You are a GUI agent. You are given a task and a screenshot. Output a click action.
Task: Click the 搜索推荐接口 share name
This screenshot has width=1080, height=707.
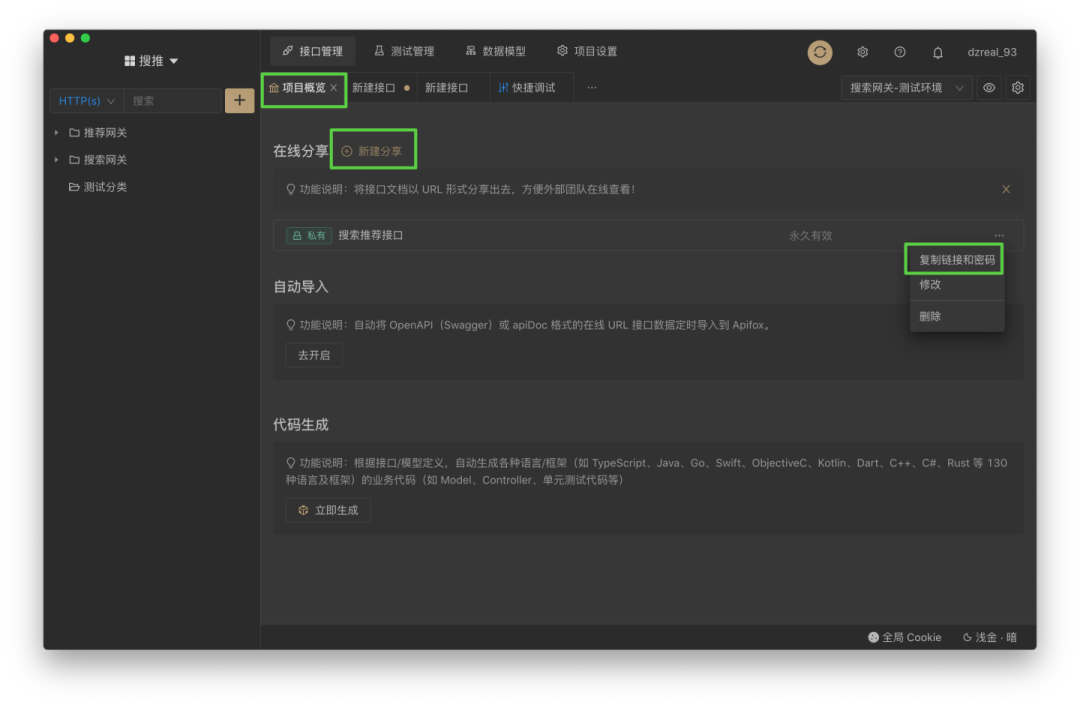point(371,236)
